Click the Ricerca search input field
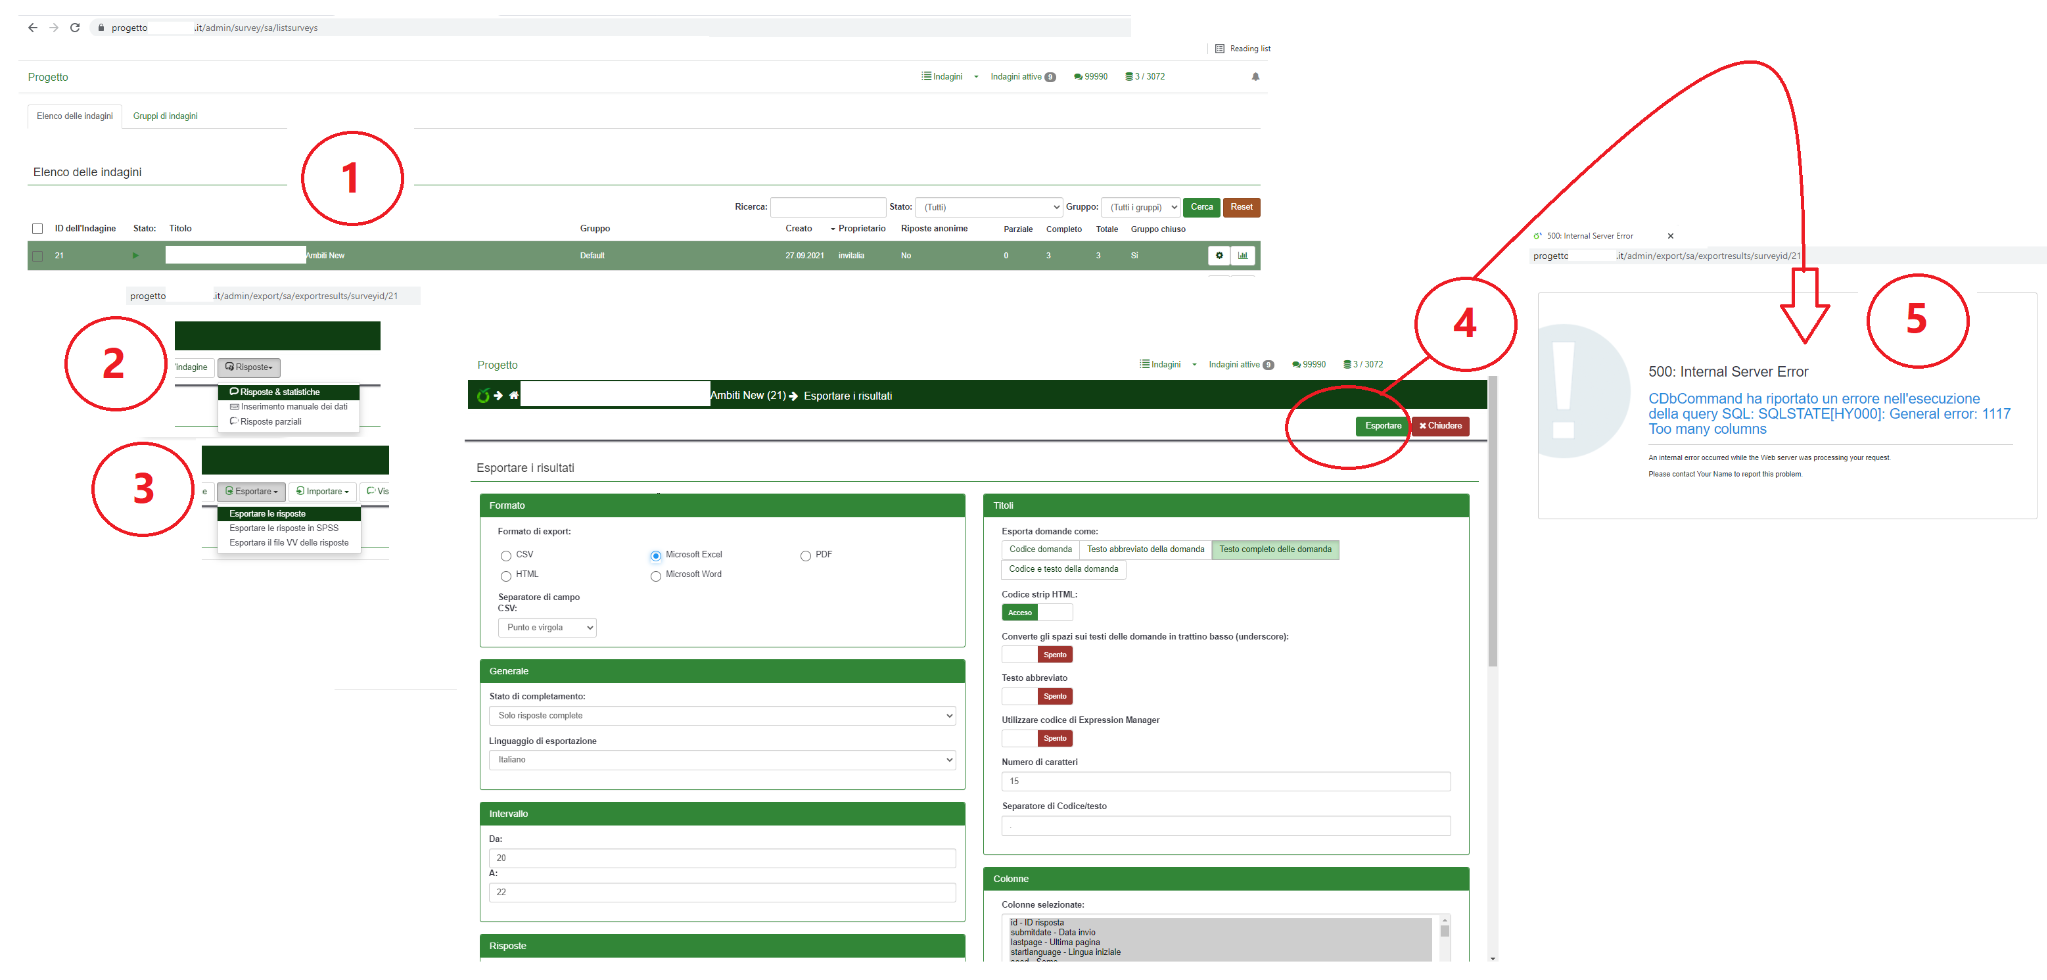Image resolution: width=2047 pixels, height=980 pixels. (828, 208)
